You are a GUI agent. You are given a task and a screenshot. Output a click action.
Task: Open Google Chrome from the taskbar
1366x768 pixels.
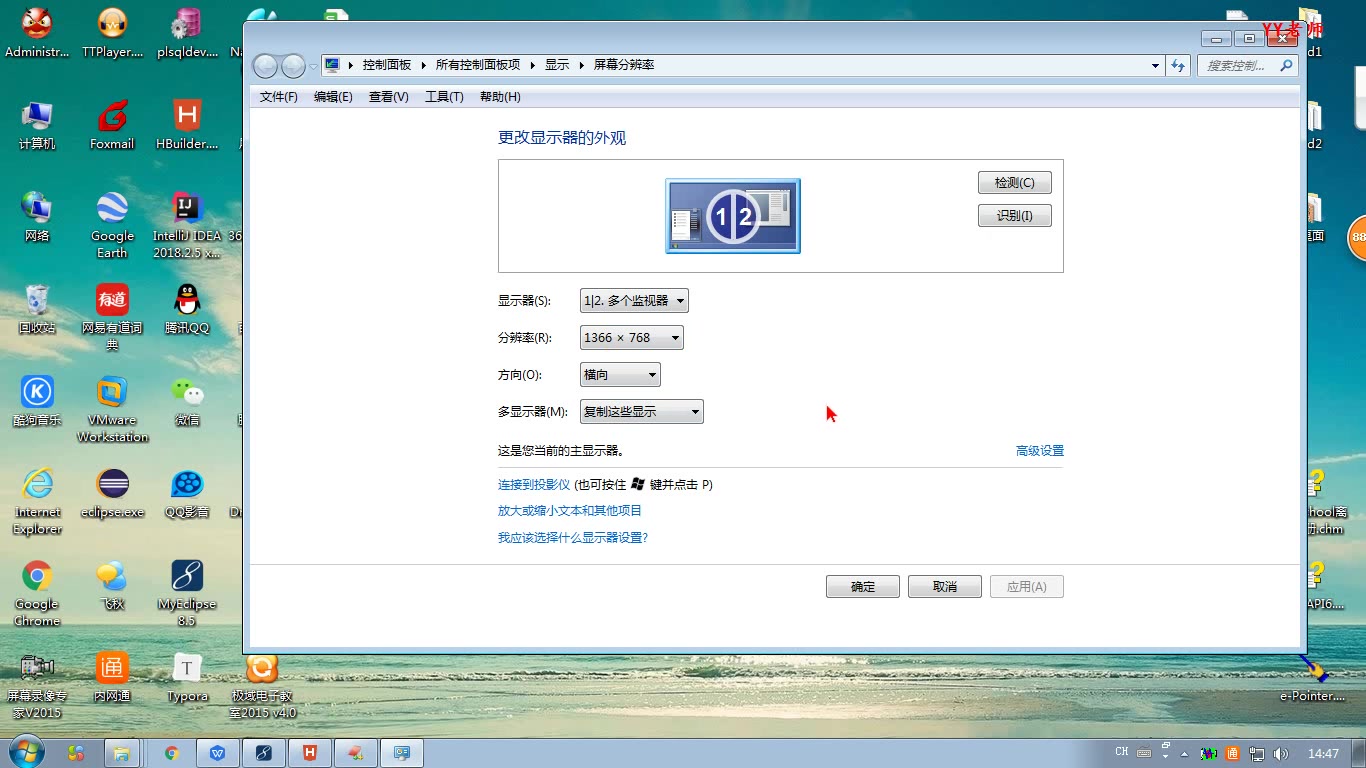tap(171, 752)
